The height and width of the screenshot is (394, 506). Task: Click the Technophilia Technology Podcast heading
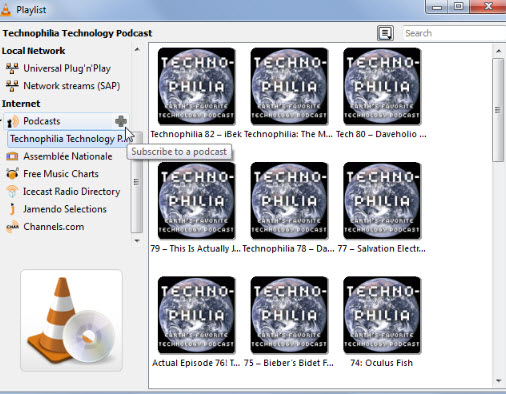coord(77,33)
